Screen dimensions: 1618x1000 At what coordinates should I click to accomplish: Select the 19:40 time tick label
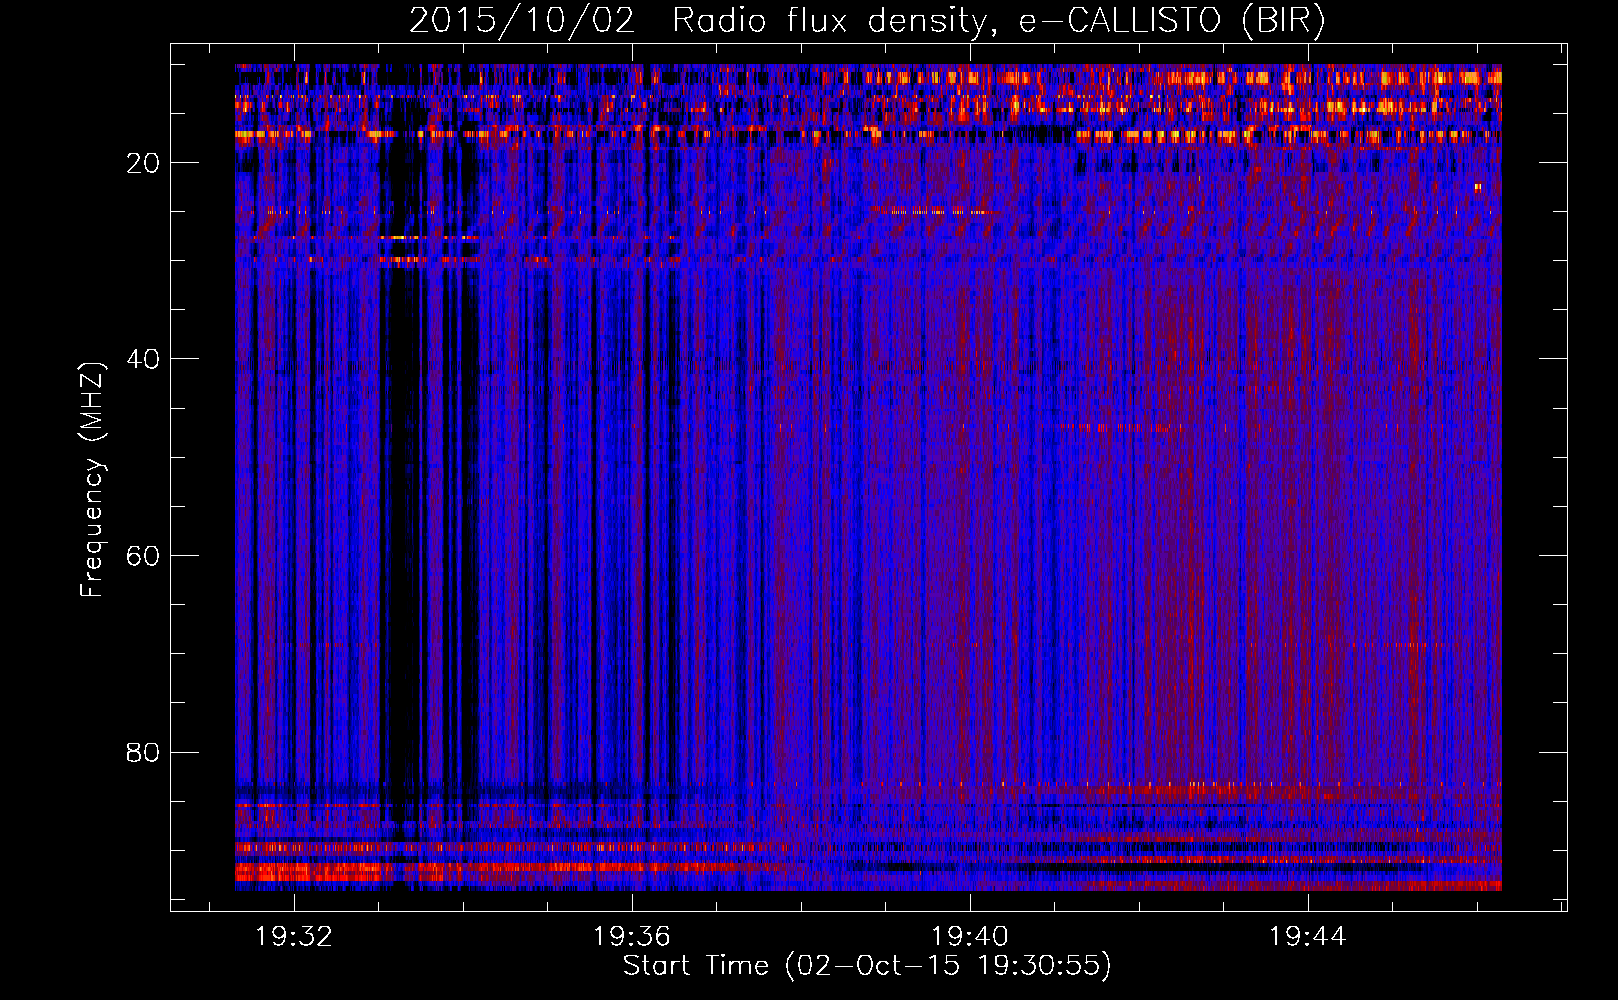pyautogui.click(x=969, y=937)
